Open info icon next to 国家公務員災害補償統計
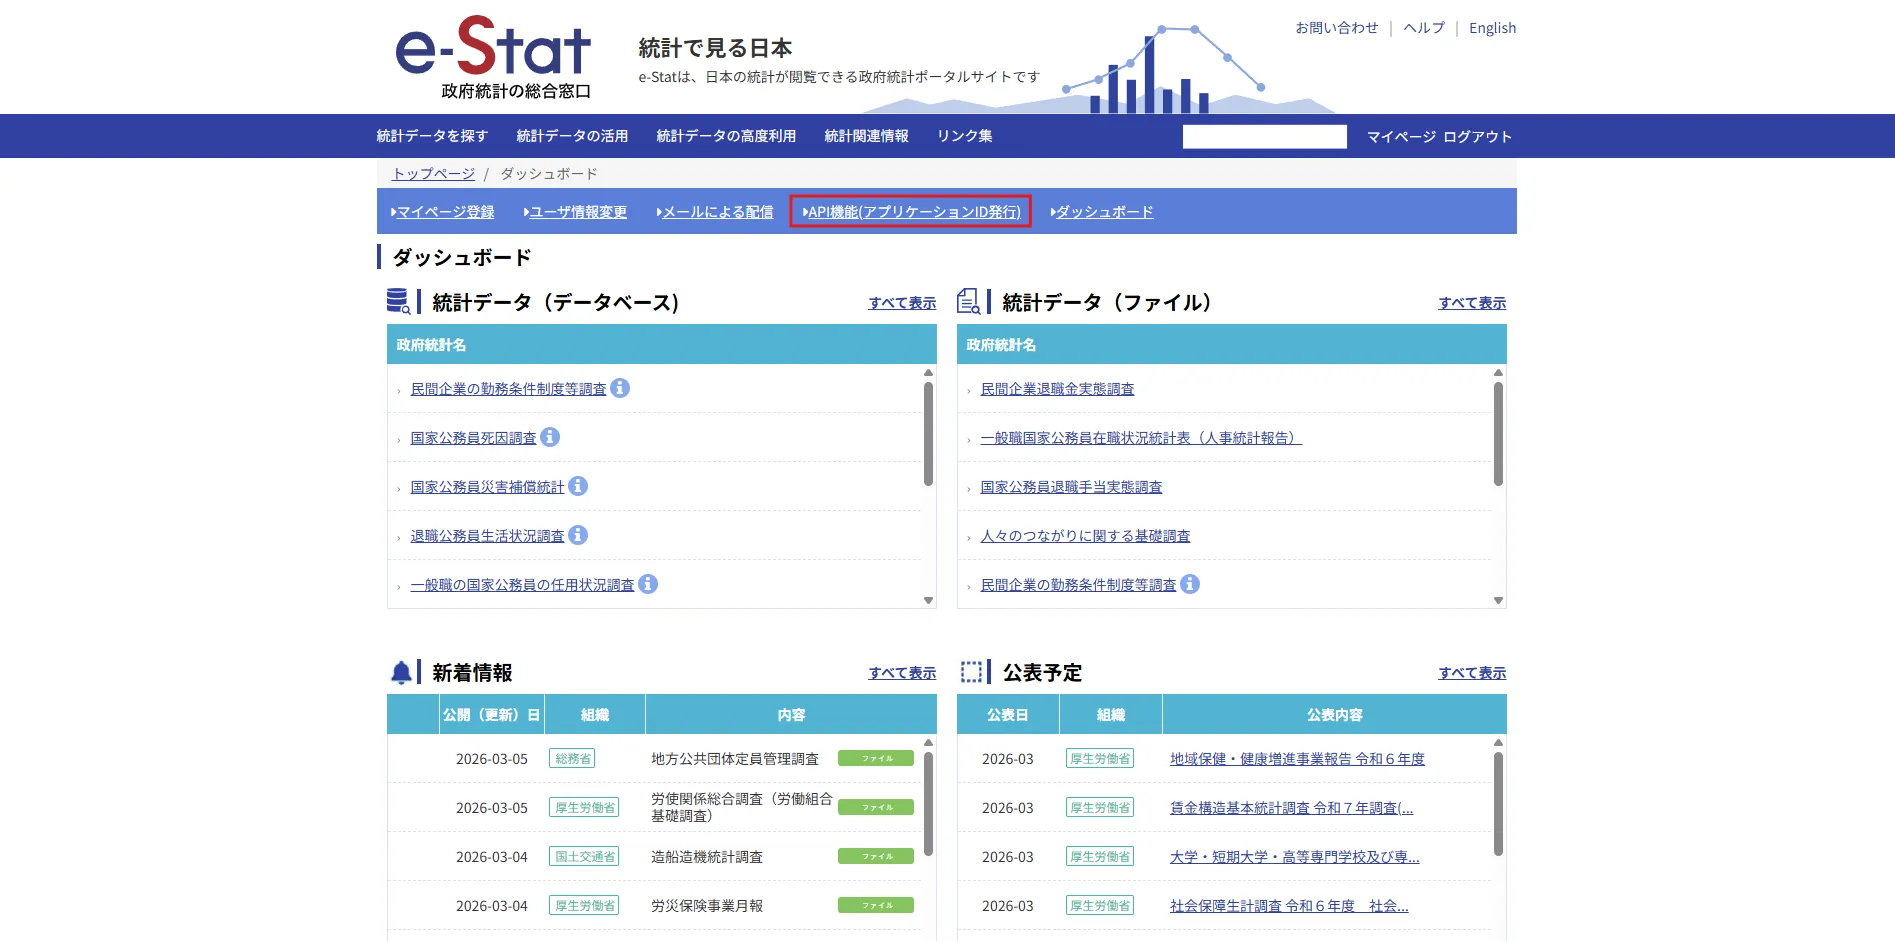Image resolution: width=1895 pixels, height=941 pixels. click(578, 486)
